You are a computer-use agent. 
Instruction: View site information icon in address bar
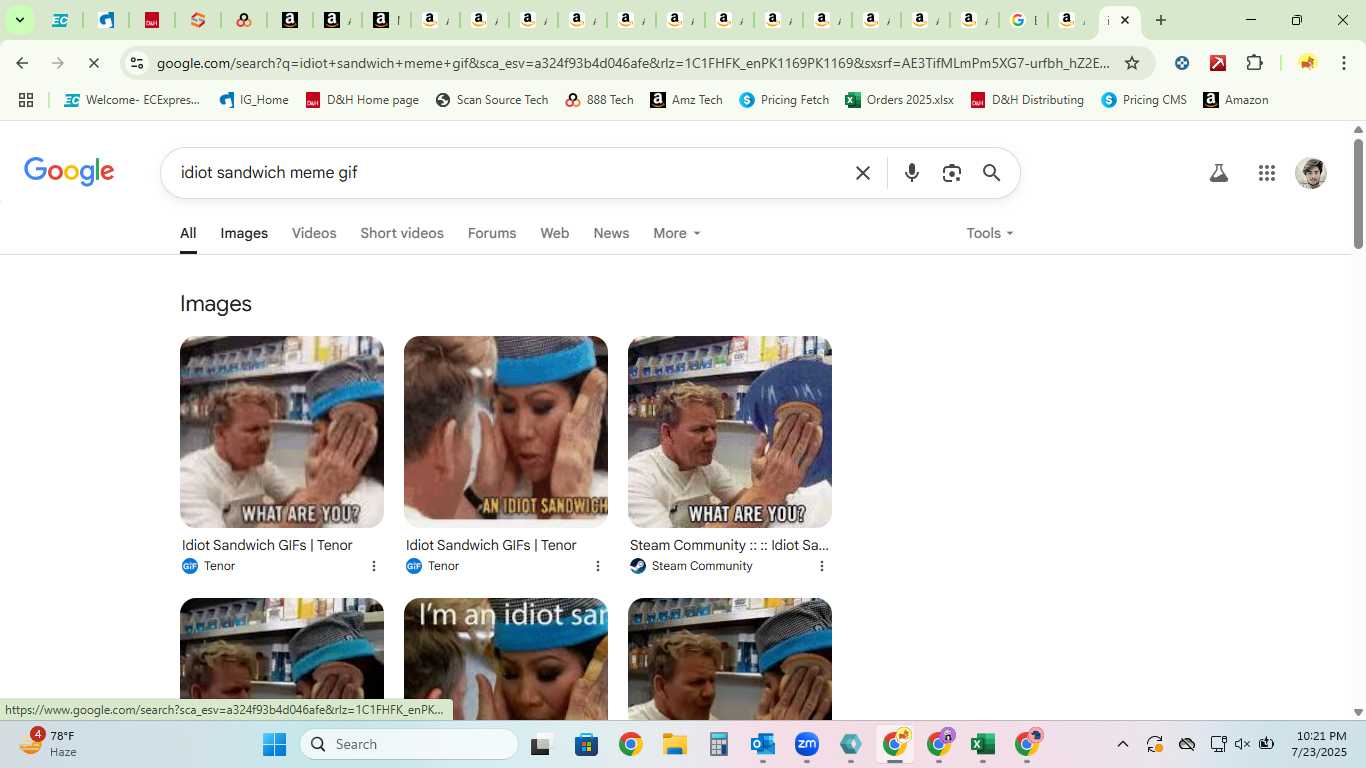137,63
